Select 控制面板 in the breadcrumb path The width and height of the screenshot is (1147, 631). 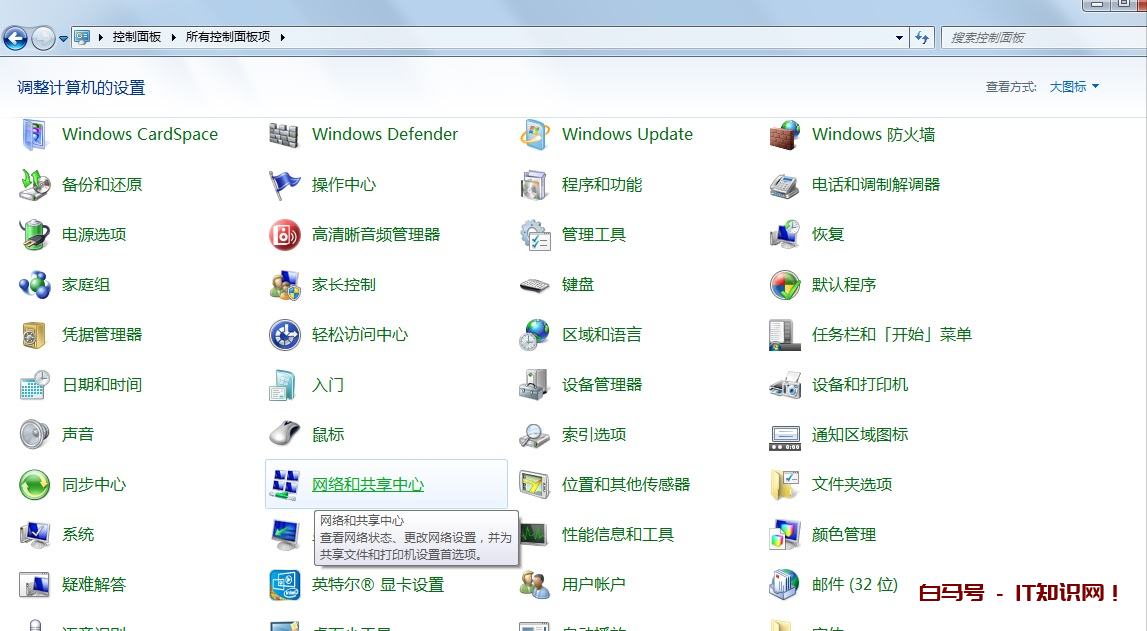click(137, 37)
